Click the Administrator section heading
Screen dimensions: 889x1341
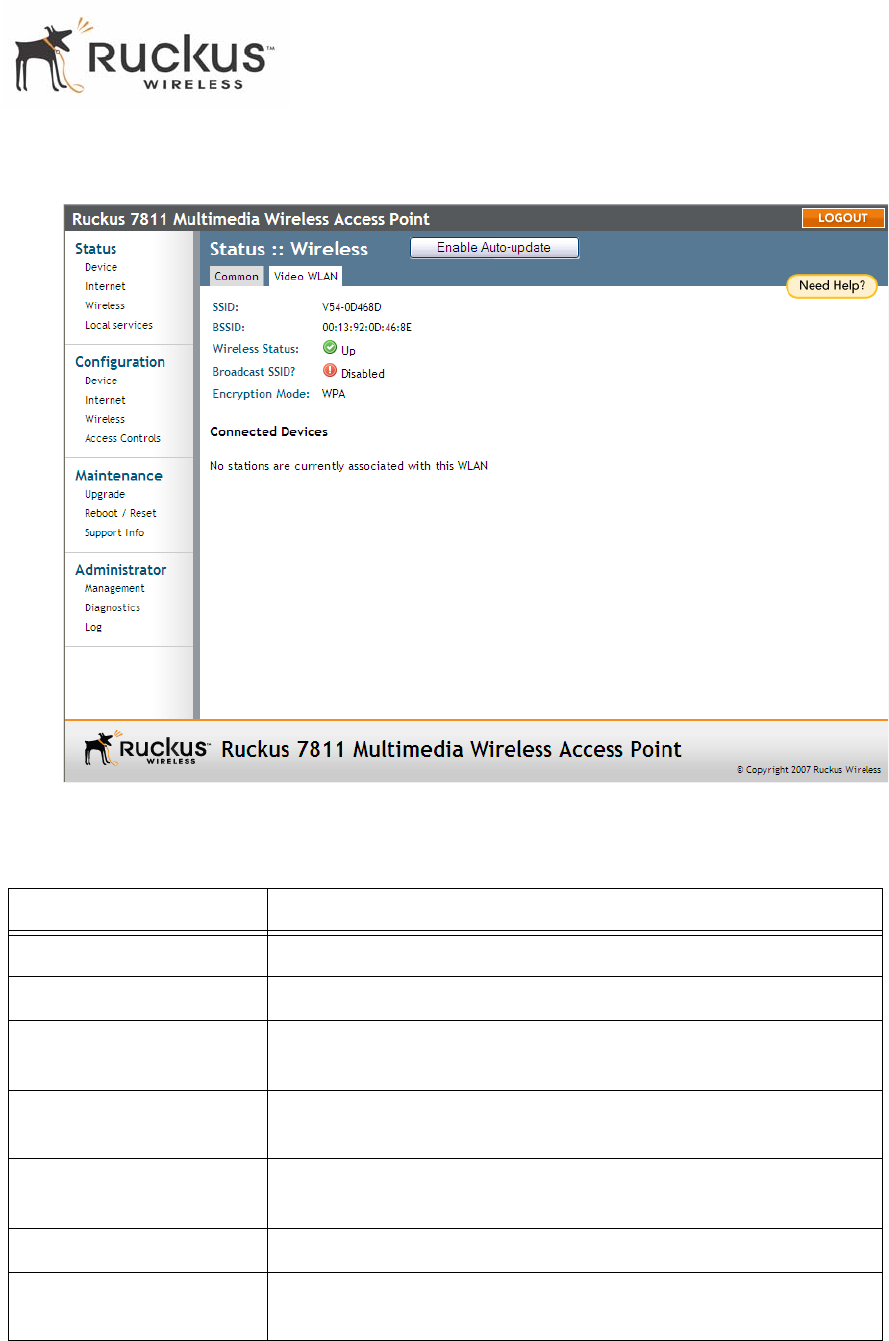click(121, 570)
